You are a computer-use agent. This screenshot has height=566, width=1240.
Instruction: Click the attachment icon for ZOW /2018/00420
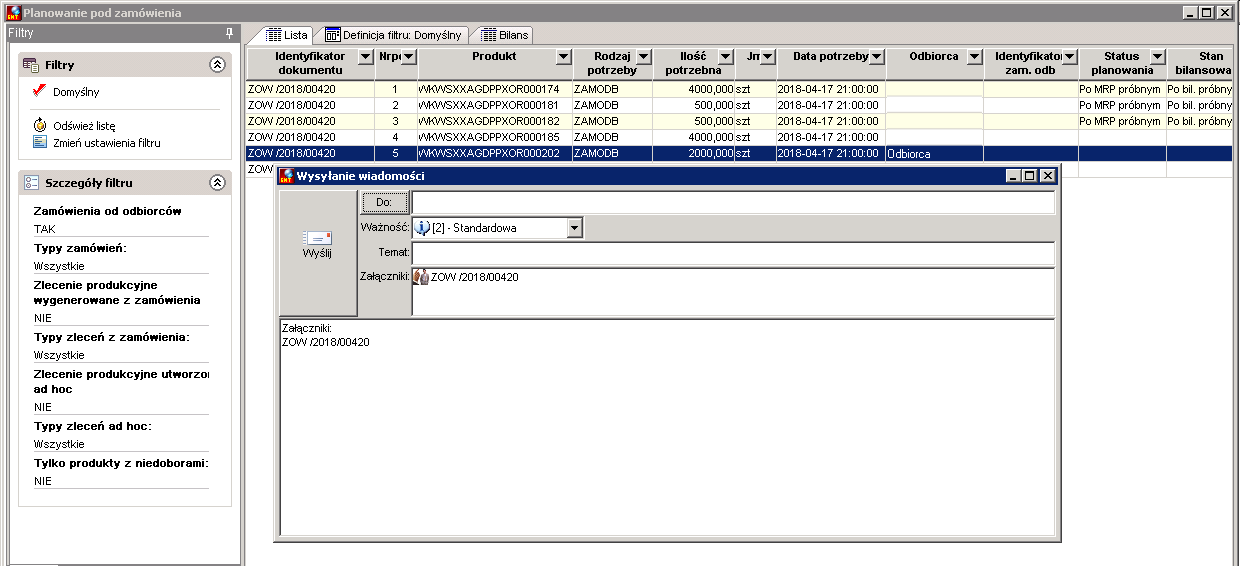[x=421, y=277]
